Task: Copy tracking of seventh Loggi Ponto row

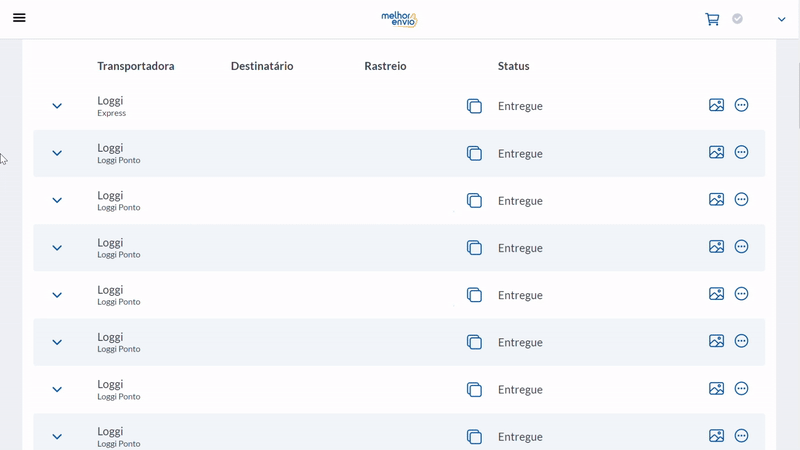Action: point(474,437)
